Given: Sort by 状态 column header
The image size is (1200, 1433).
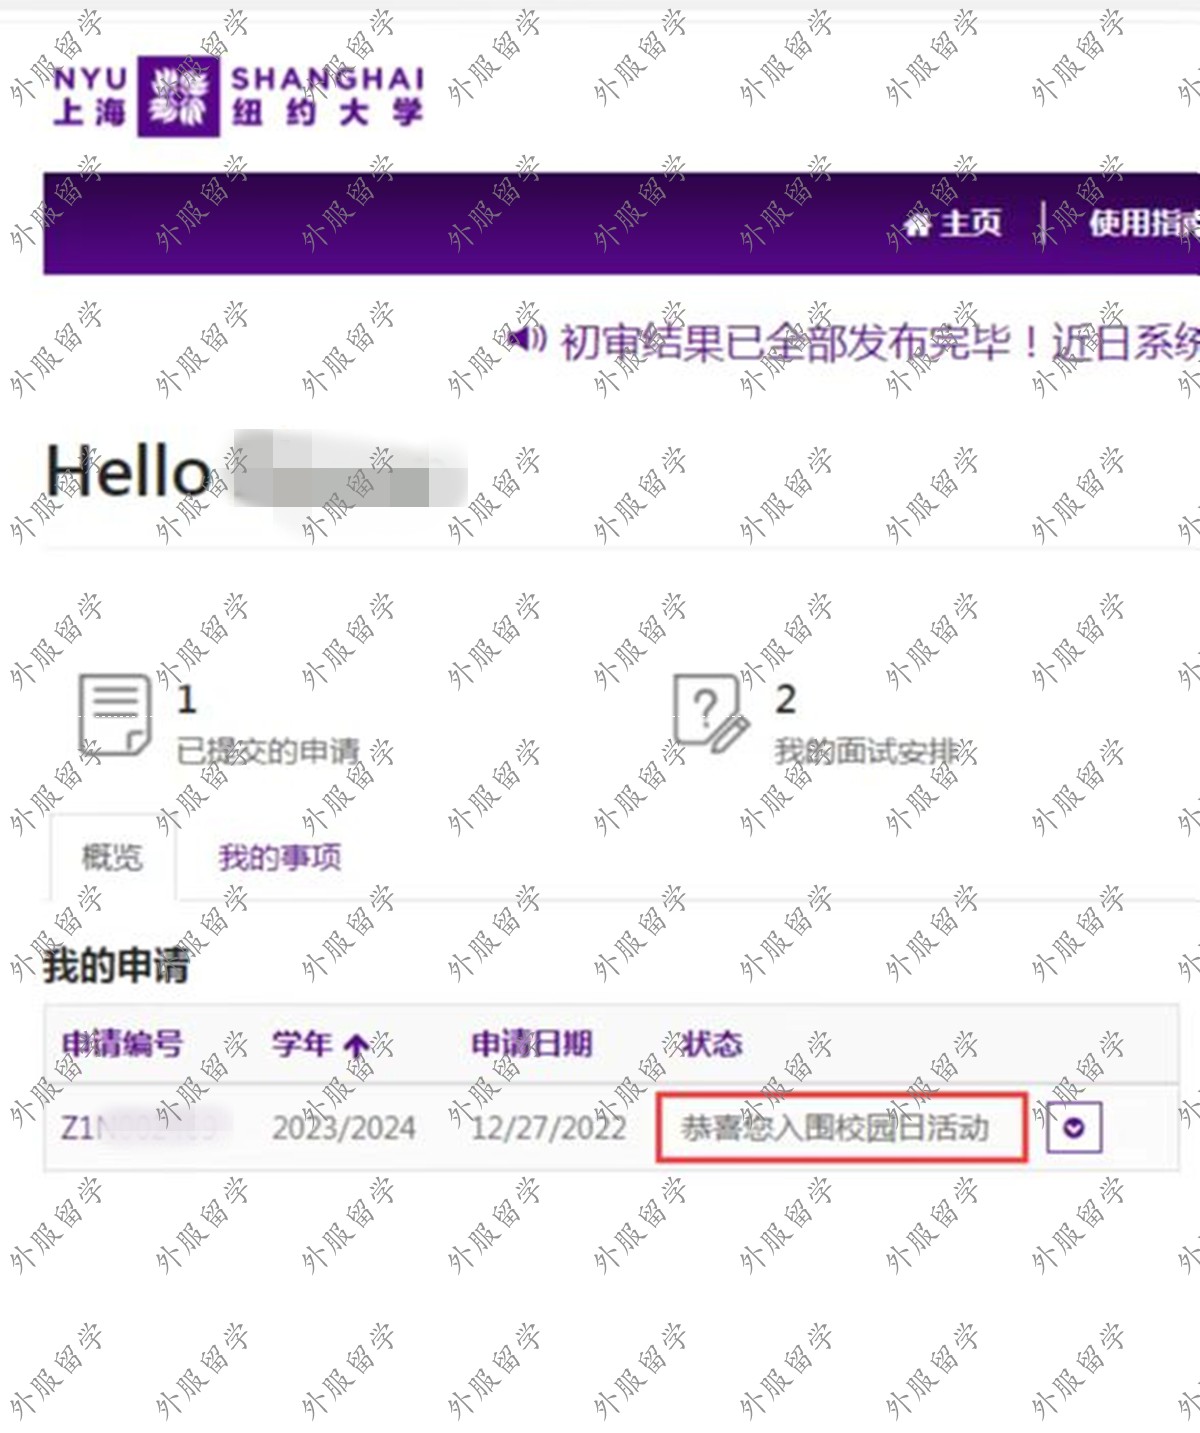Looking at the screenshot, I should 712,1044.
